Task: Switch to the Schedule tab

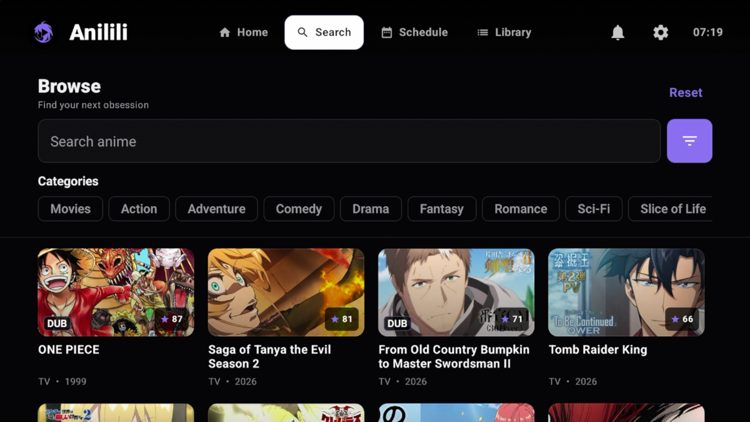Action: [414, 32]
